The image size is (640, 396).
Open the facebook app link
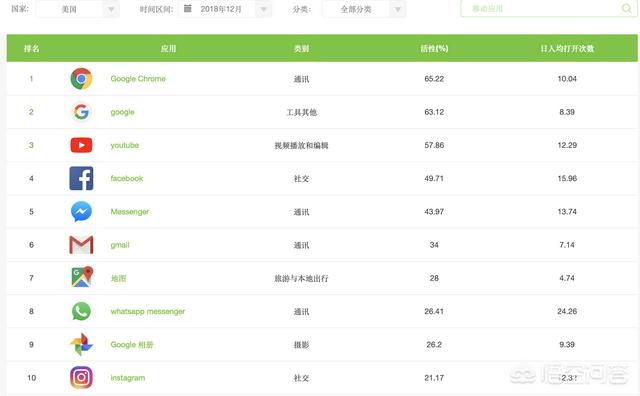point(127,178)
